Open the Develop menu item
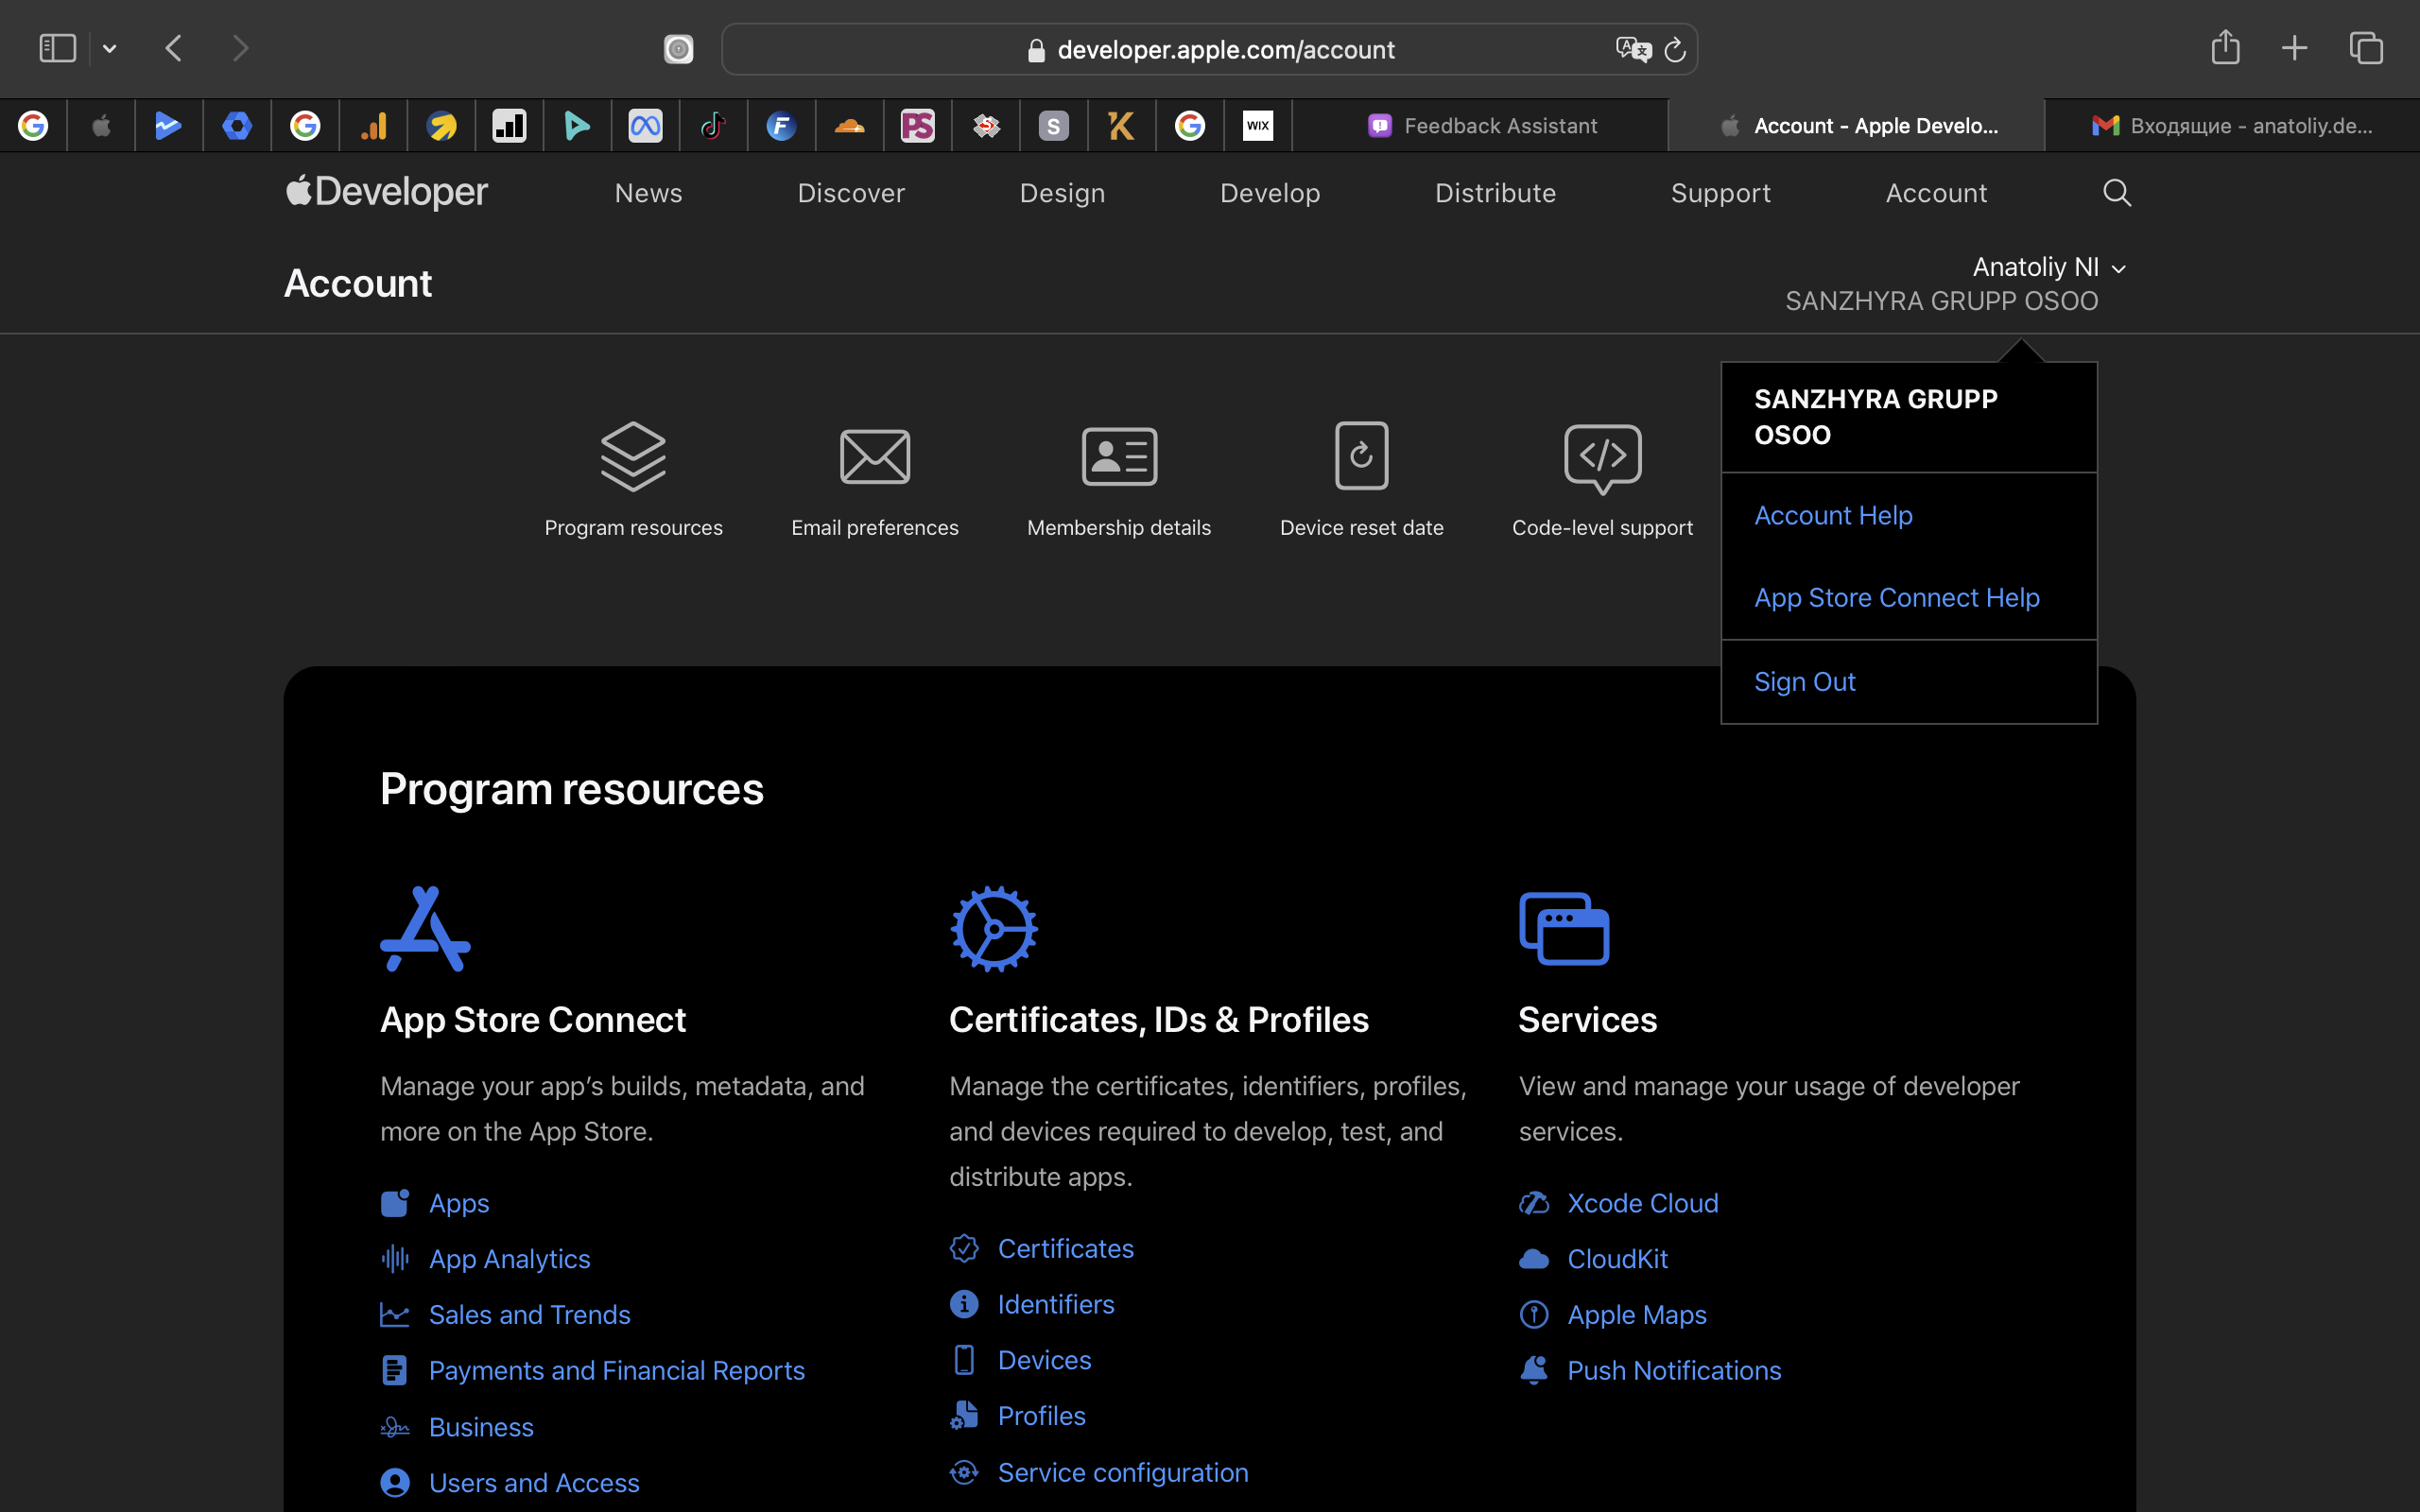The width and height of the screenshot is (2420, 1512). tap(1270, 193)
